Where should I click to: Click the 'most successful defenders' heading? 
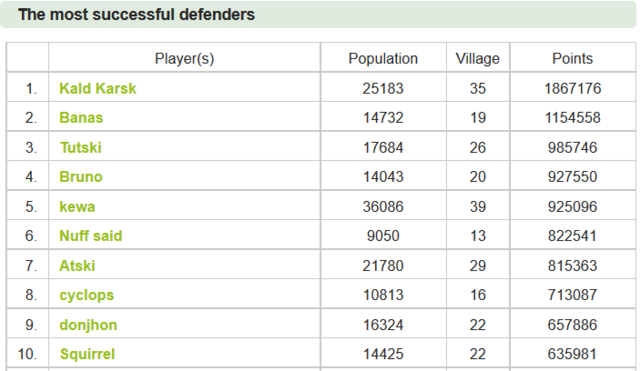coord(136,15)
